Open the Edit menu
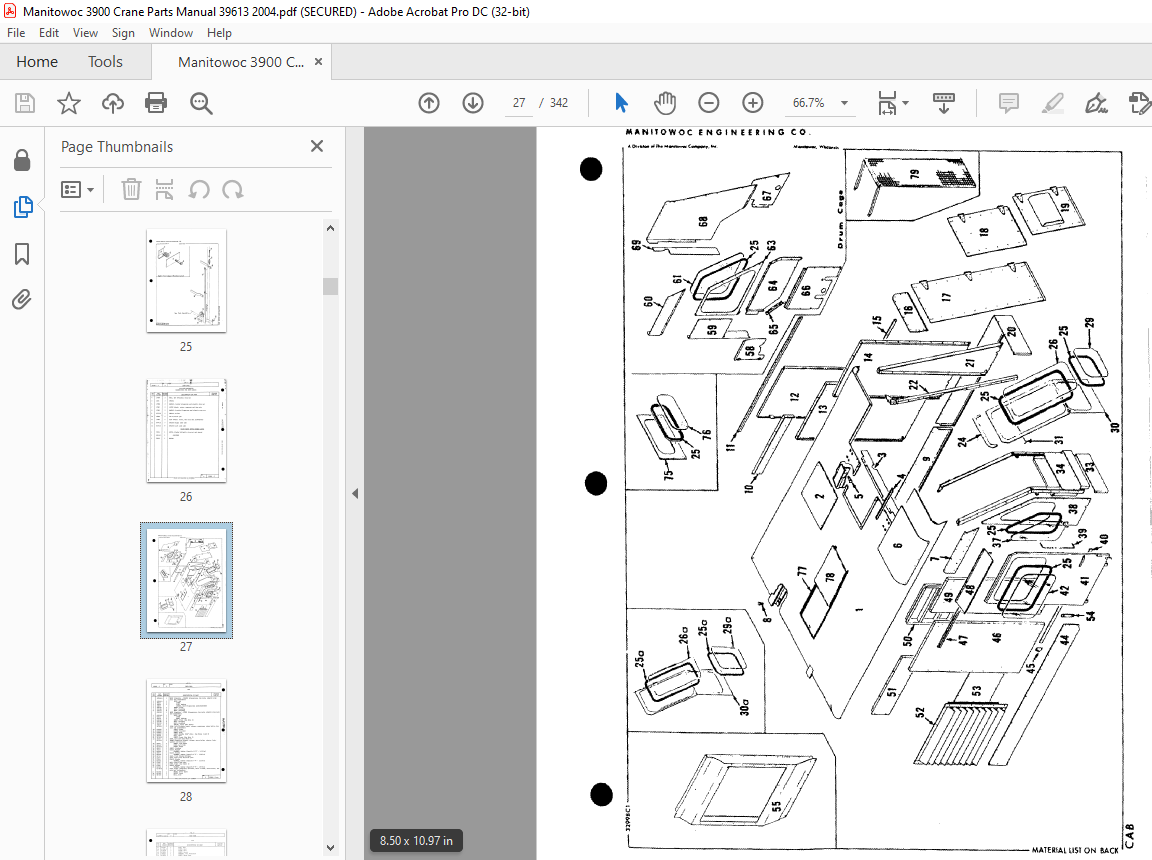 (x=48, y=32)
